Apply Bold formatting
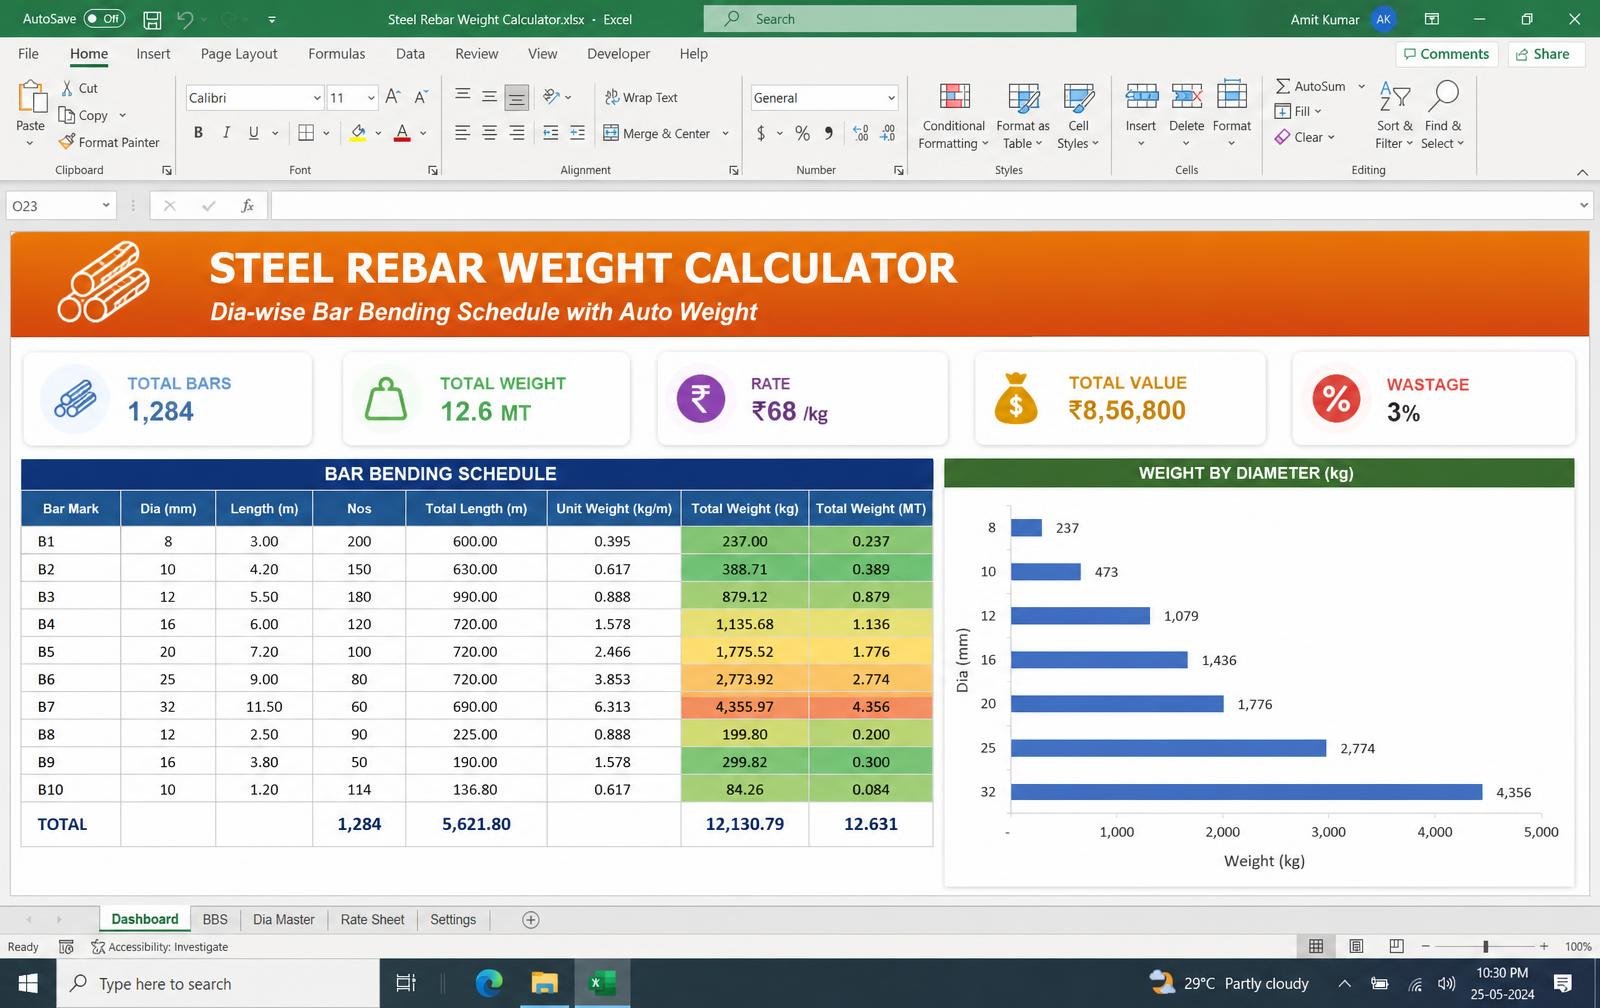The image size is (1600, 1008). click(x=198, y=132)
